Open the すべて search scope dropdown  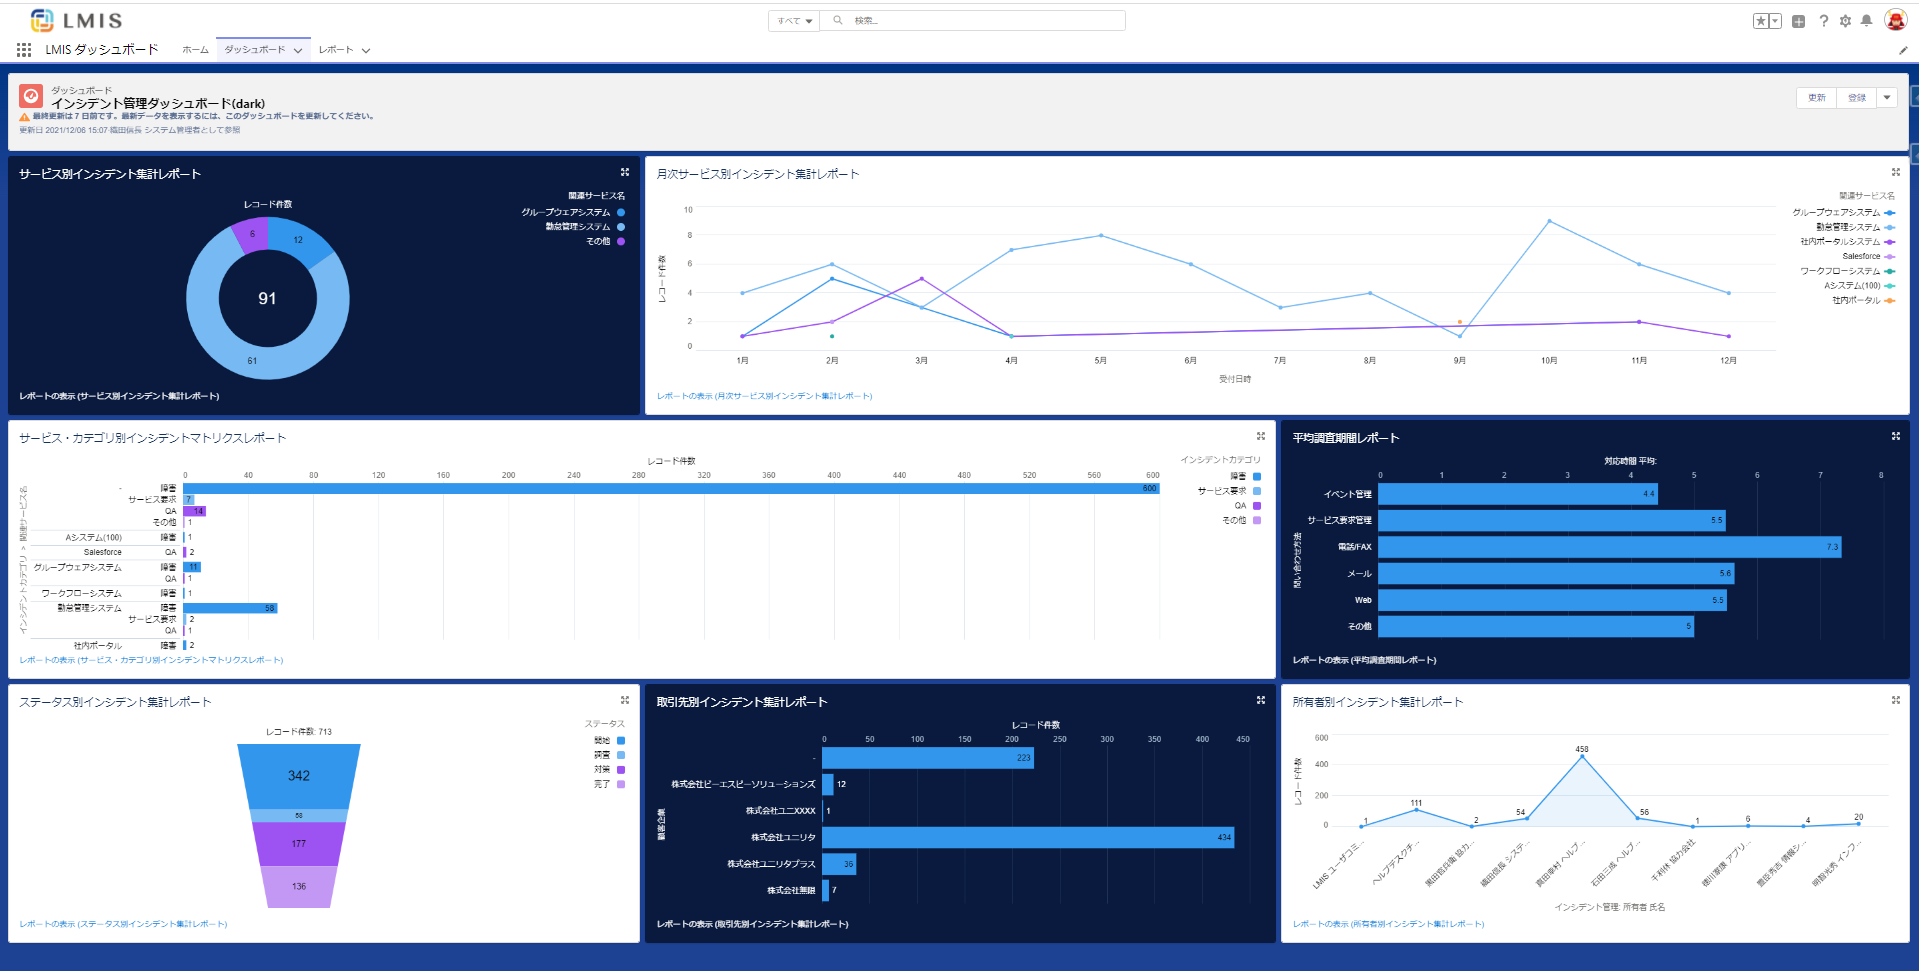coord(795,21)
